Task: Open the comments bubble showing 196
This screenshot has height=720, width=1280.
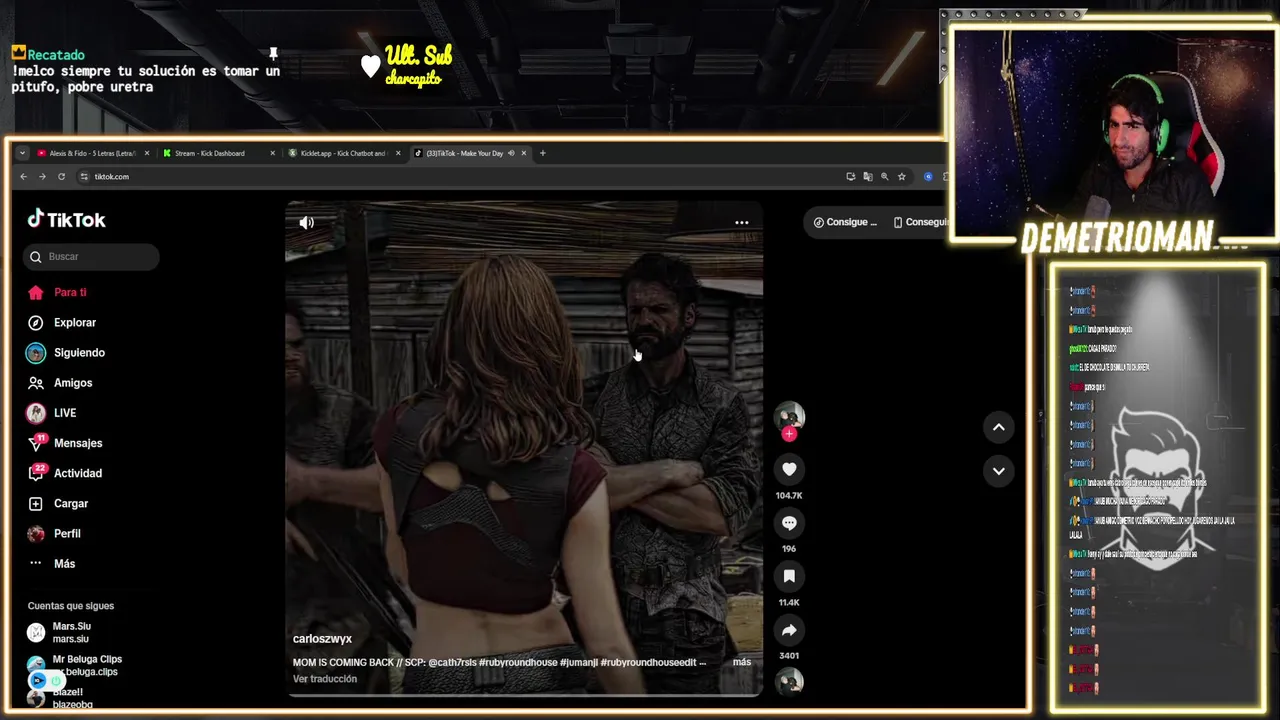Action: (789, 523)
